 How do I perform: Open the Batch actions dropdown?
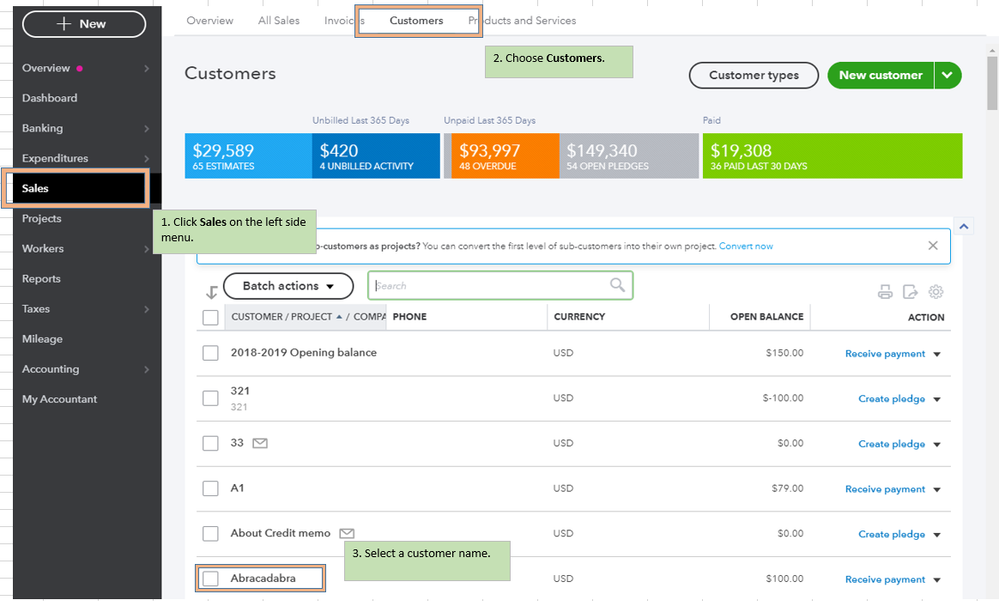point(288,286)
